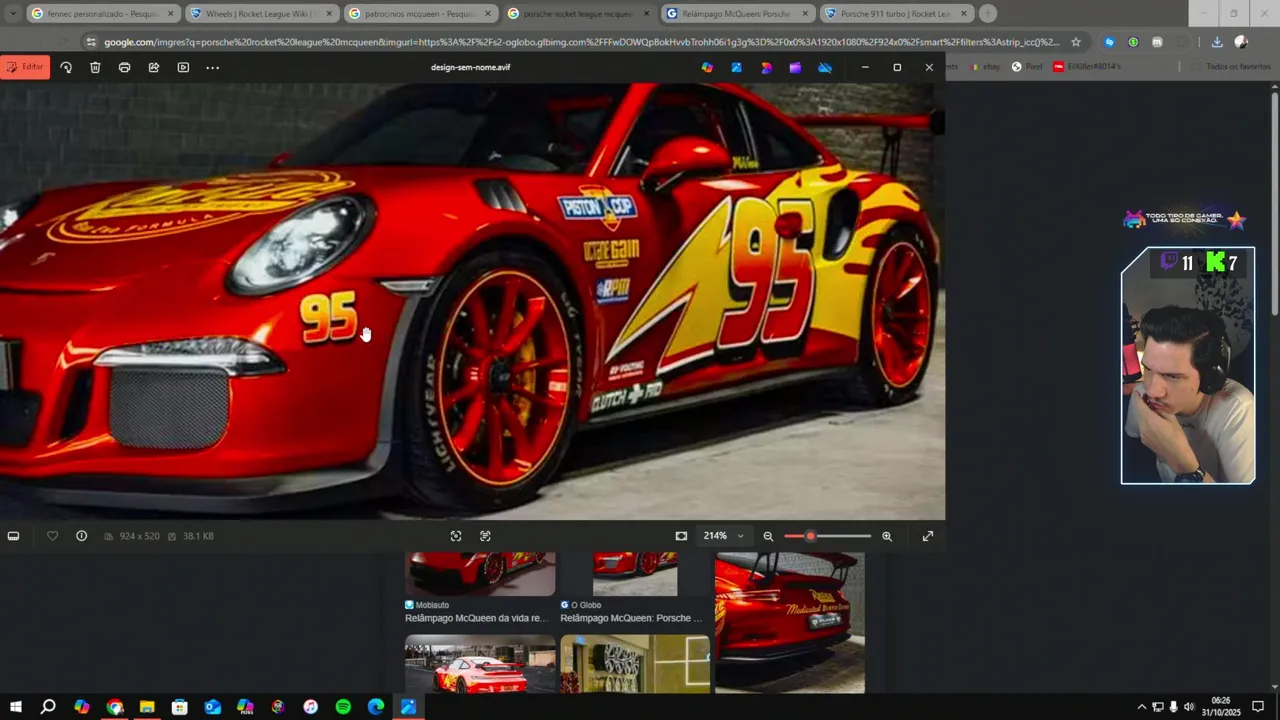The image size is (1280, 720).
Task: Expand the 214% zoom level dropdown
Action: coord(724,536)
